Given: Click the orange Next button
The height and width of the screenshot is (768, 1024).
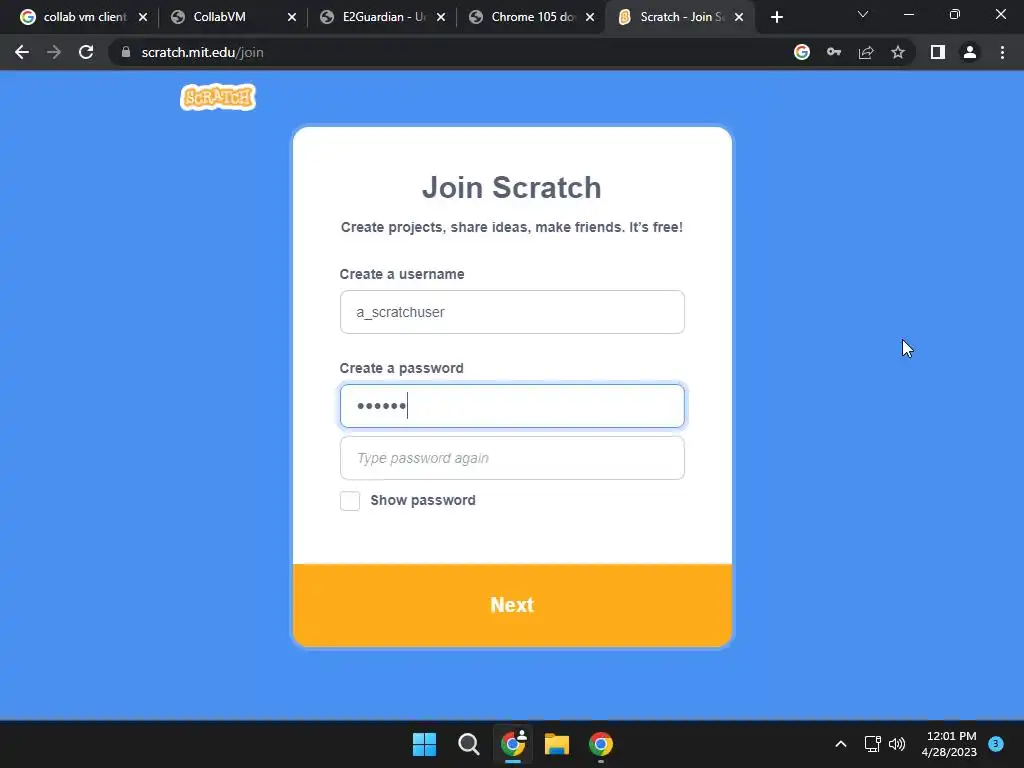Looking at the screenshot, I should pyautogui.click(x=512, y=605).
